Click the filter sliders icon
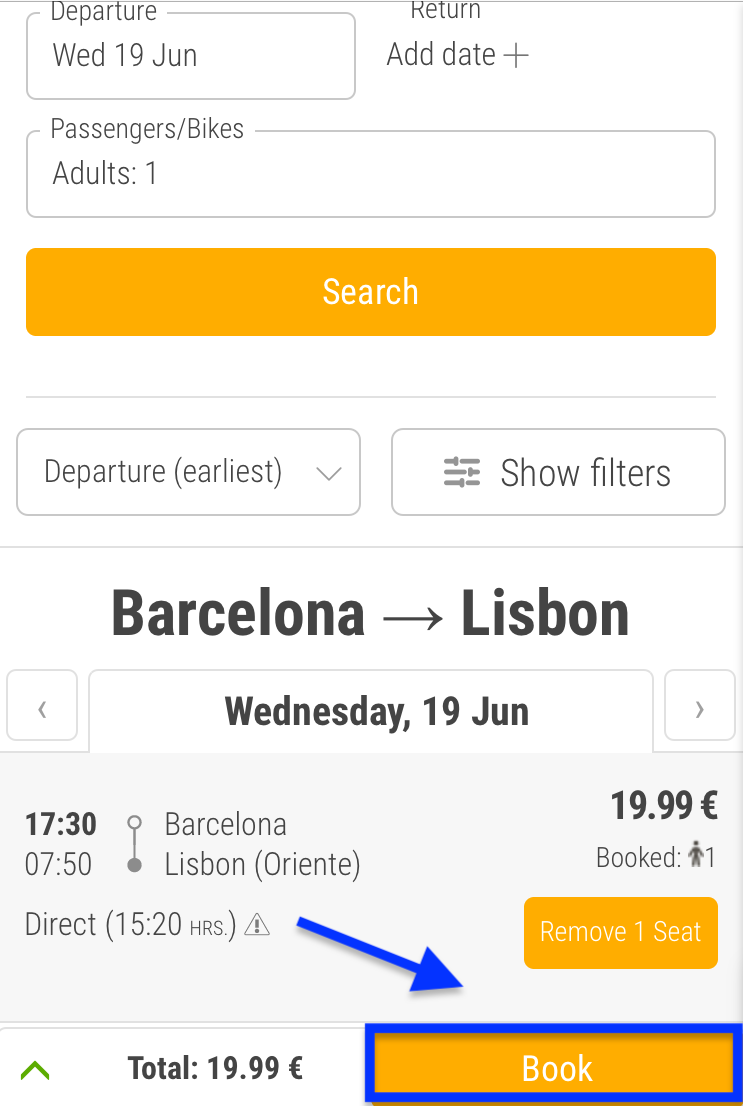This screenshot has width=743, height=1106. (x=462, y=472)
